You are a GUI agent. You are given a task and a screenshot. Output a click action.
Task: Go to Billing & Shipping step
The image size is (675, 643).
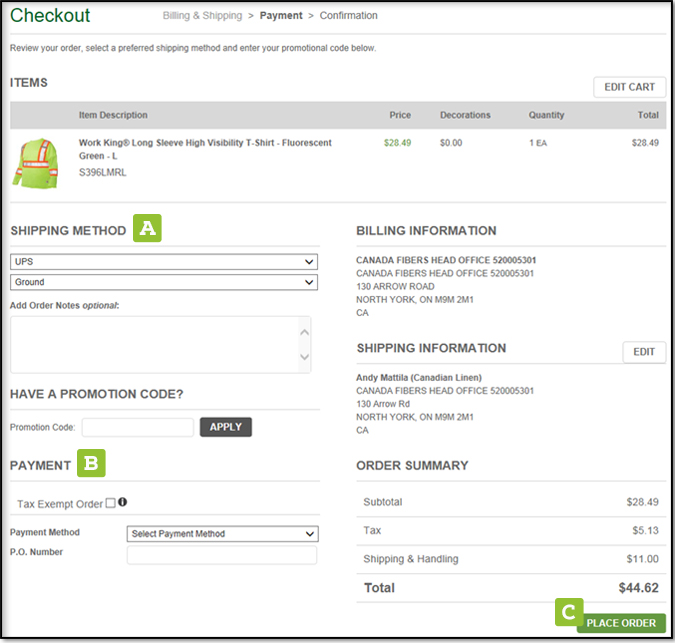click(x=204, y=16)
